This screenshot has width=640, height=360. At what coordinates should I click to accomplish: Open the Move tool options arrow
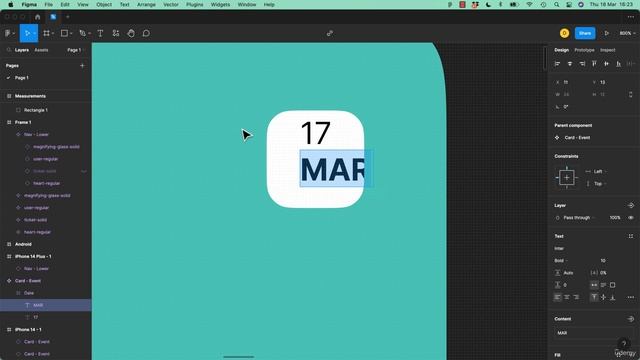tap(35, 33)
